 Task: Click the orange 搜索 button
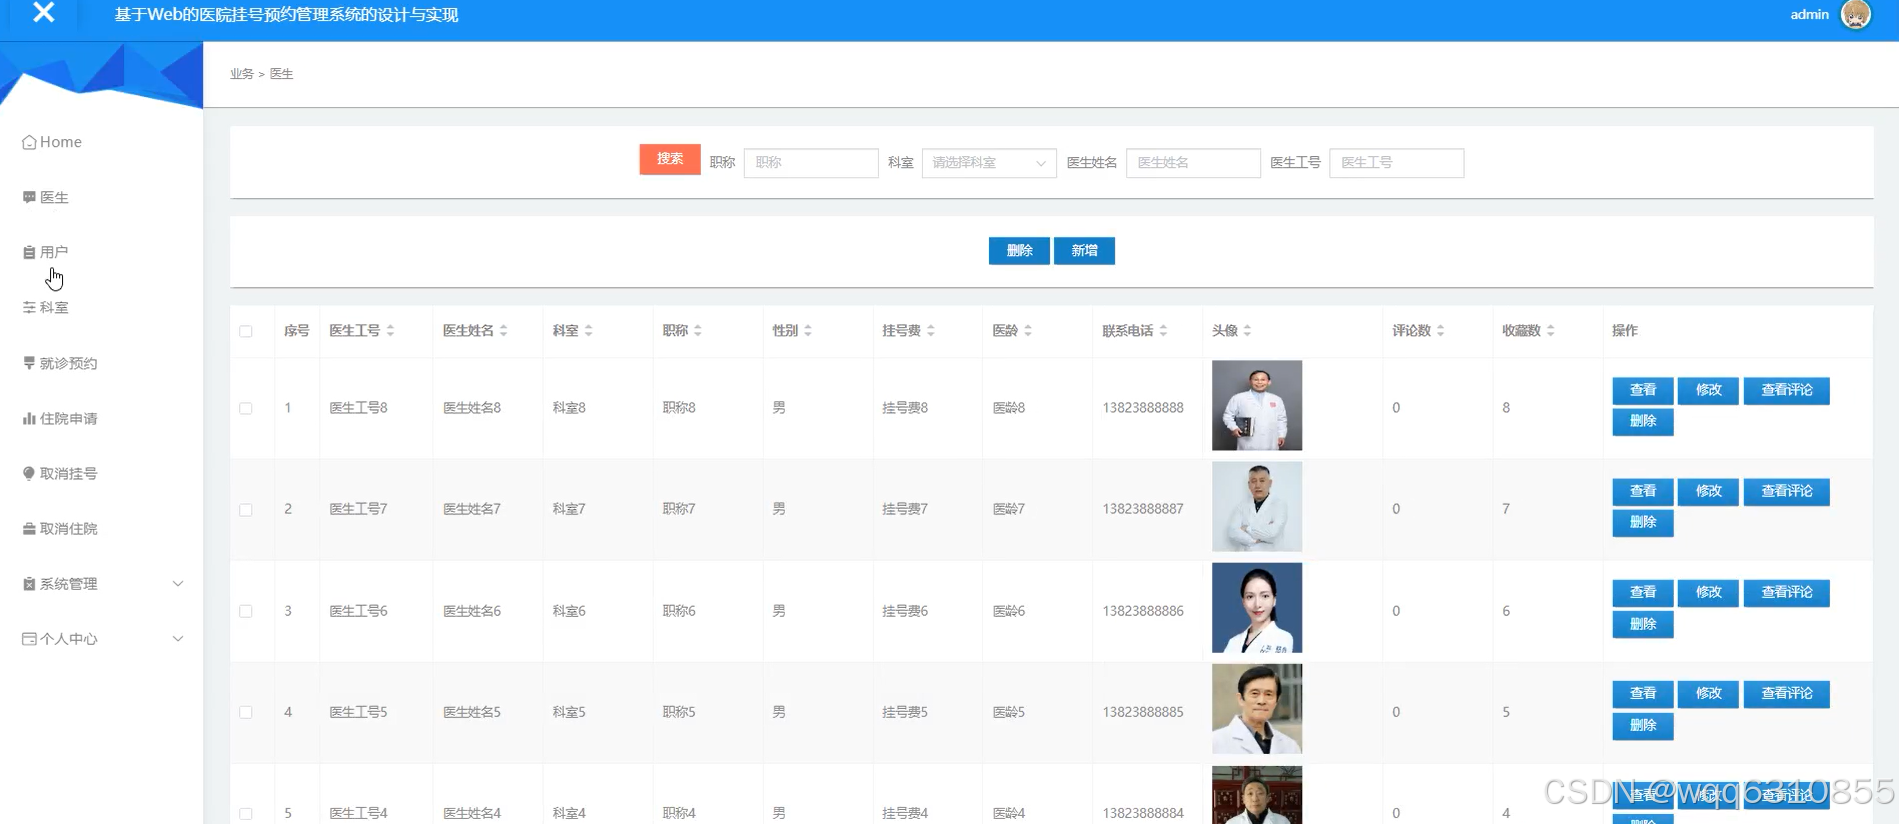(x=670, y=159)
